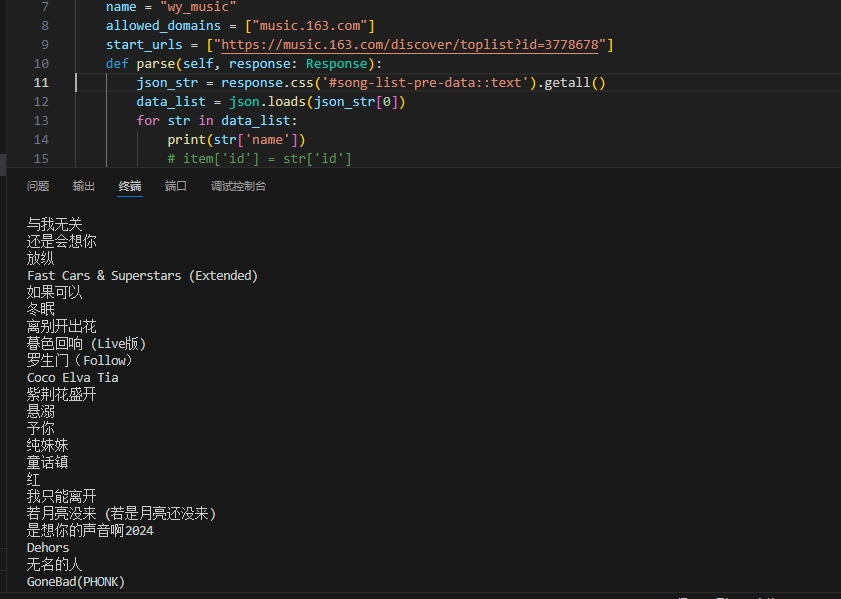Click terminal output 暮色回响 (Live版)
Screen dimensions: 841x599
86,344
